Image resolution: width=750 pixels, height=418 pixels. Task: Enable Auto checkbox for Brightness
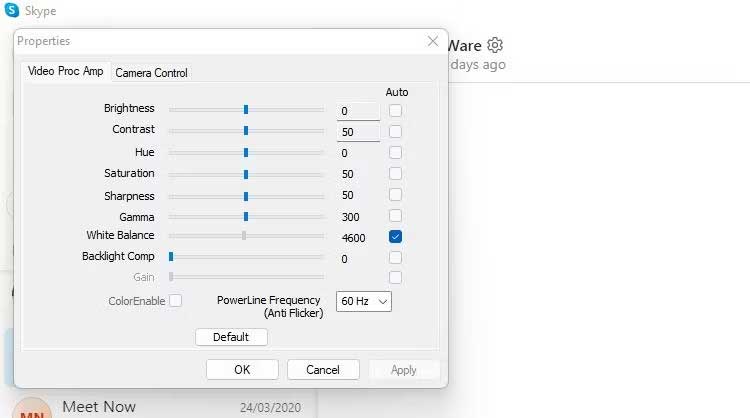(396, 110)
